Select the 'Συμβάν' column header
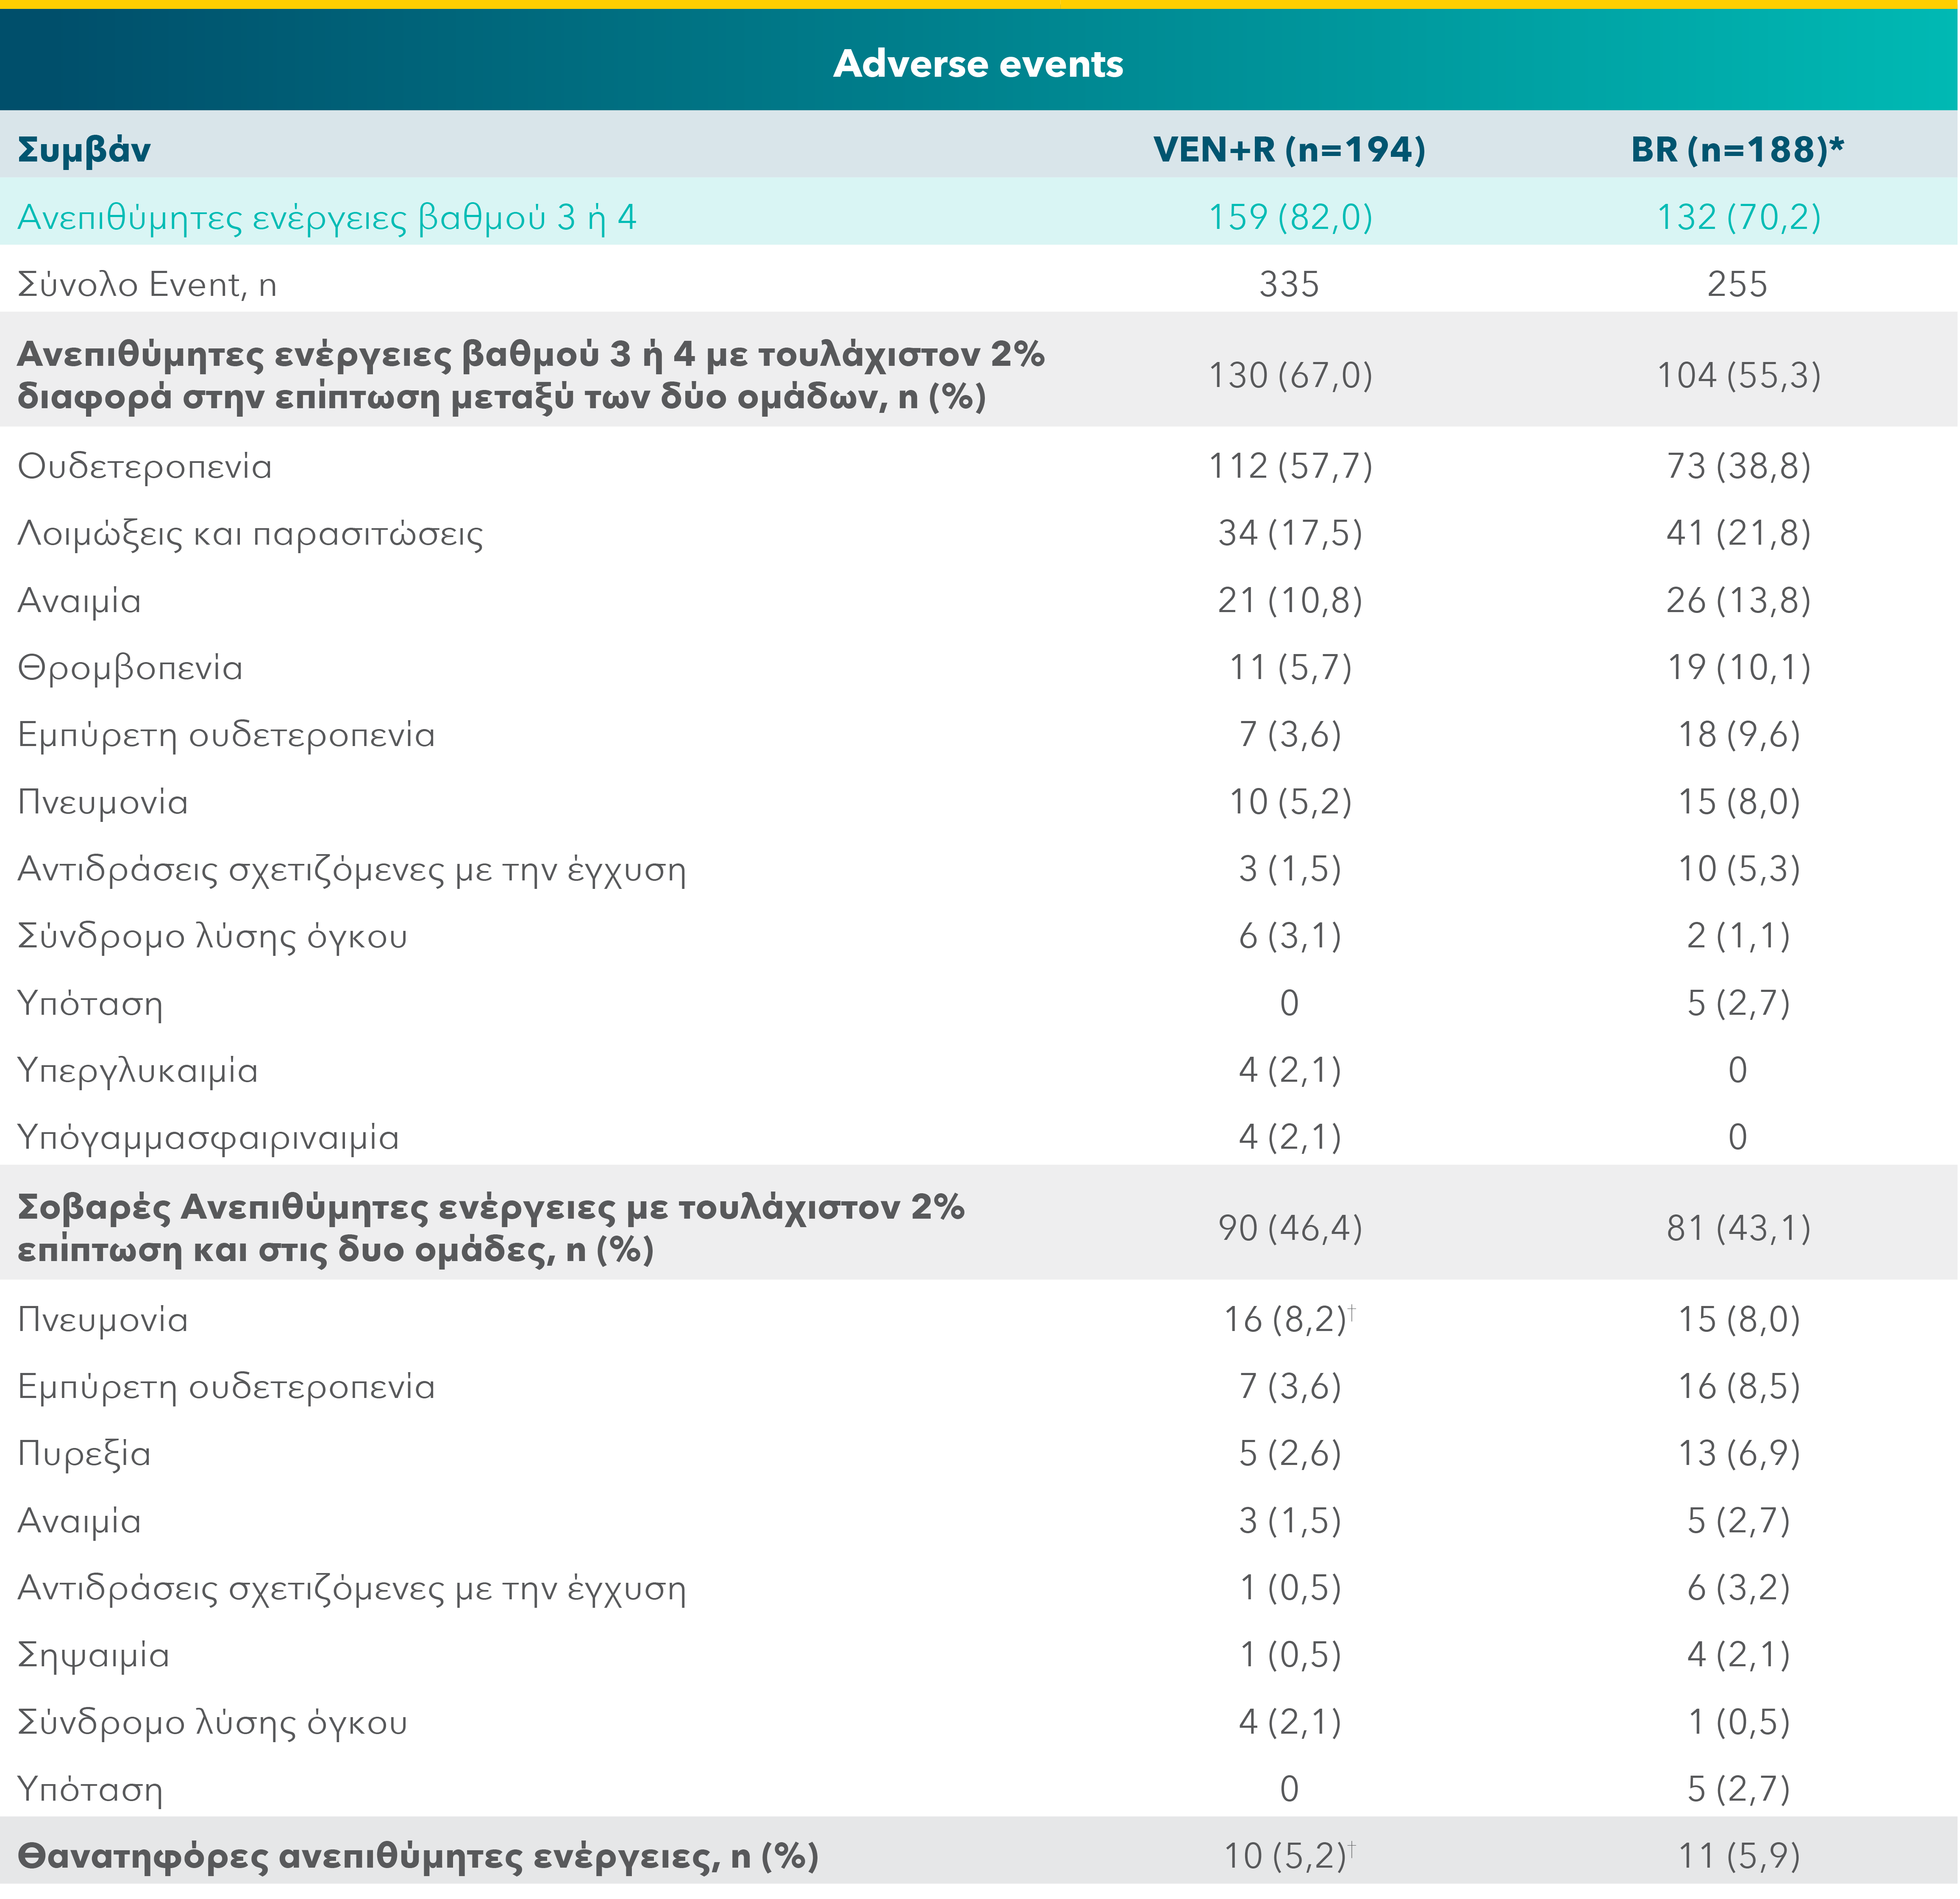 pos(84,150)
